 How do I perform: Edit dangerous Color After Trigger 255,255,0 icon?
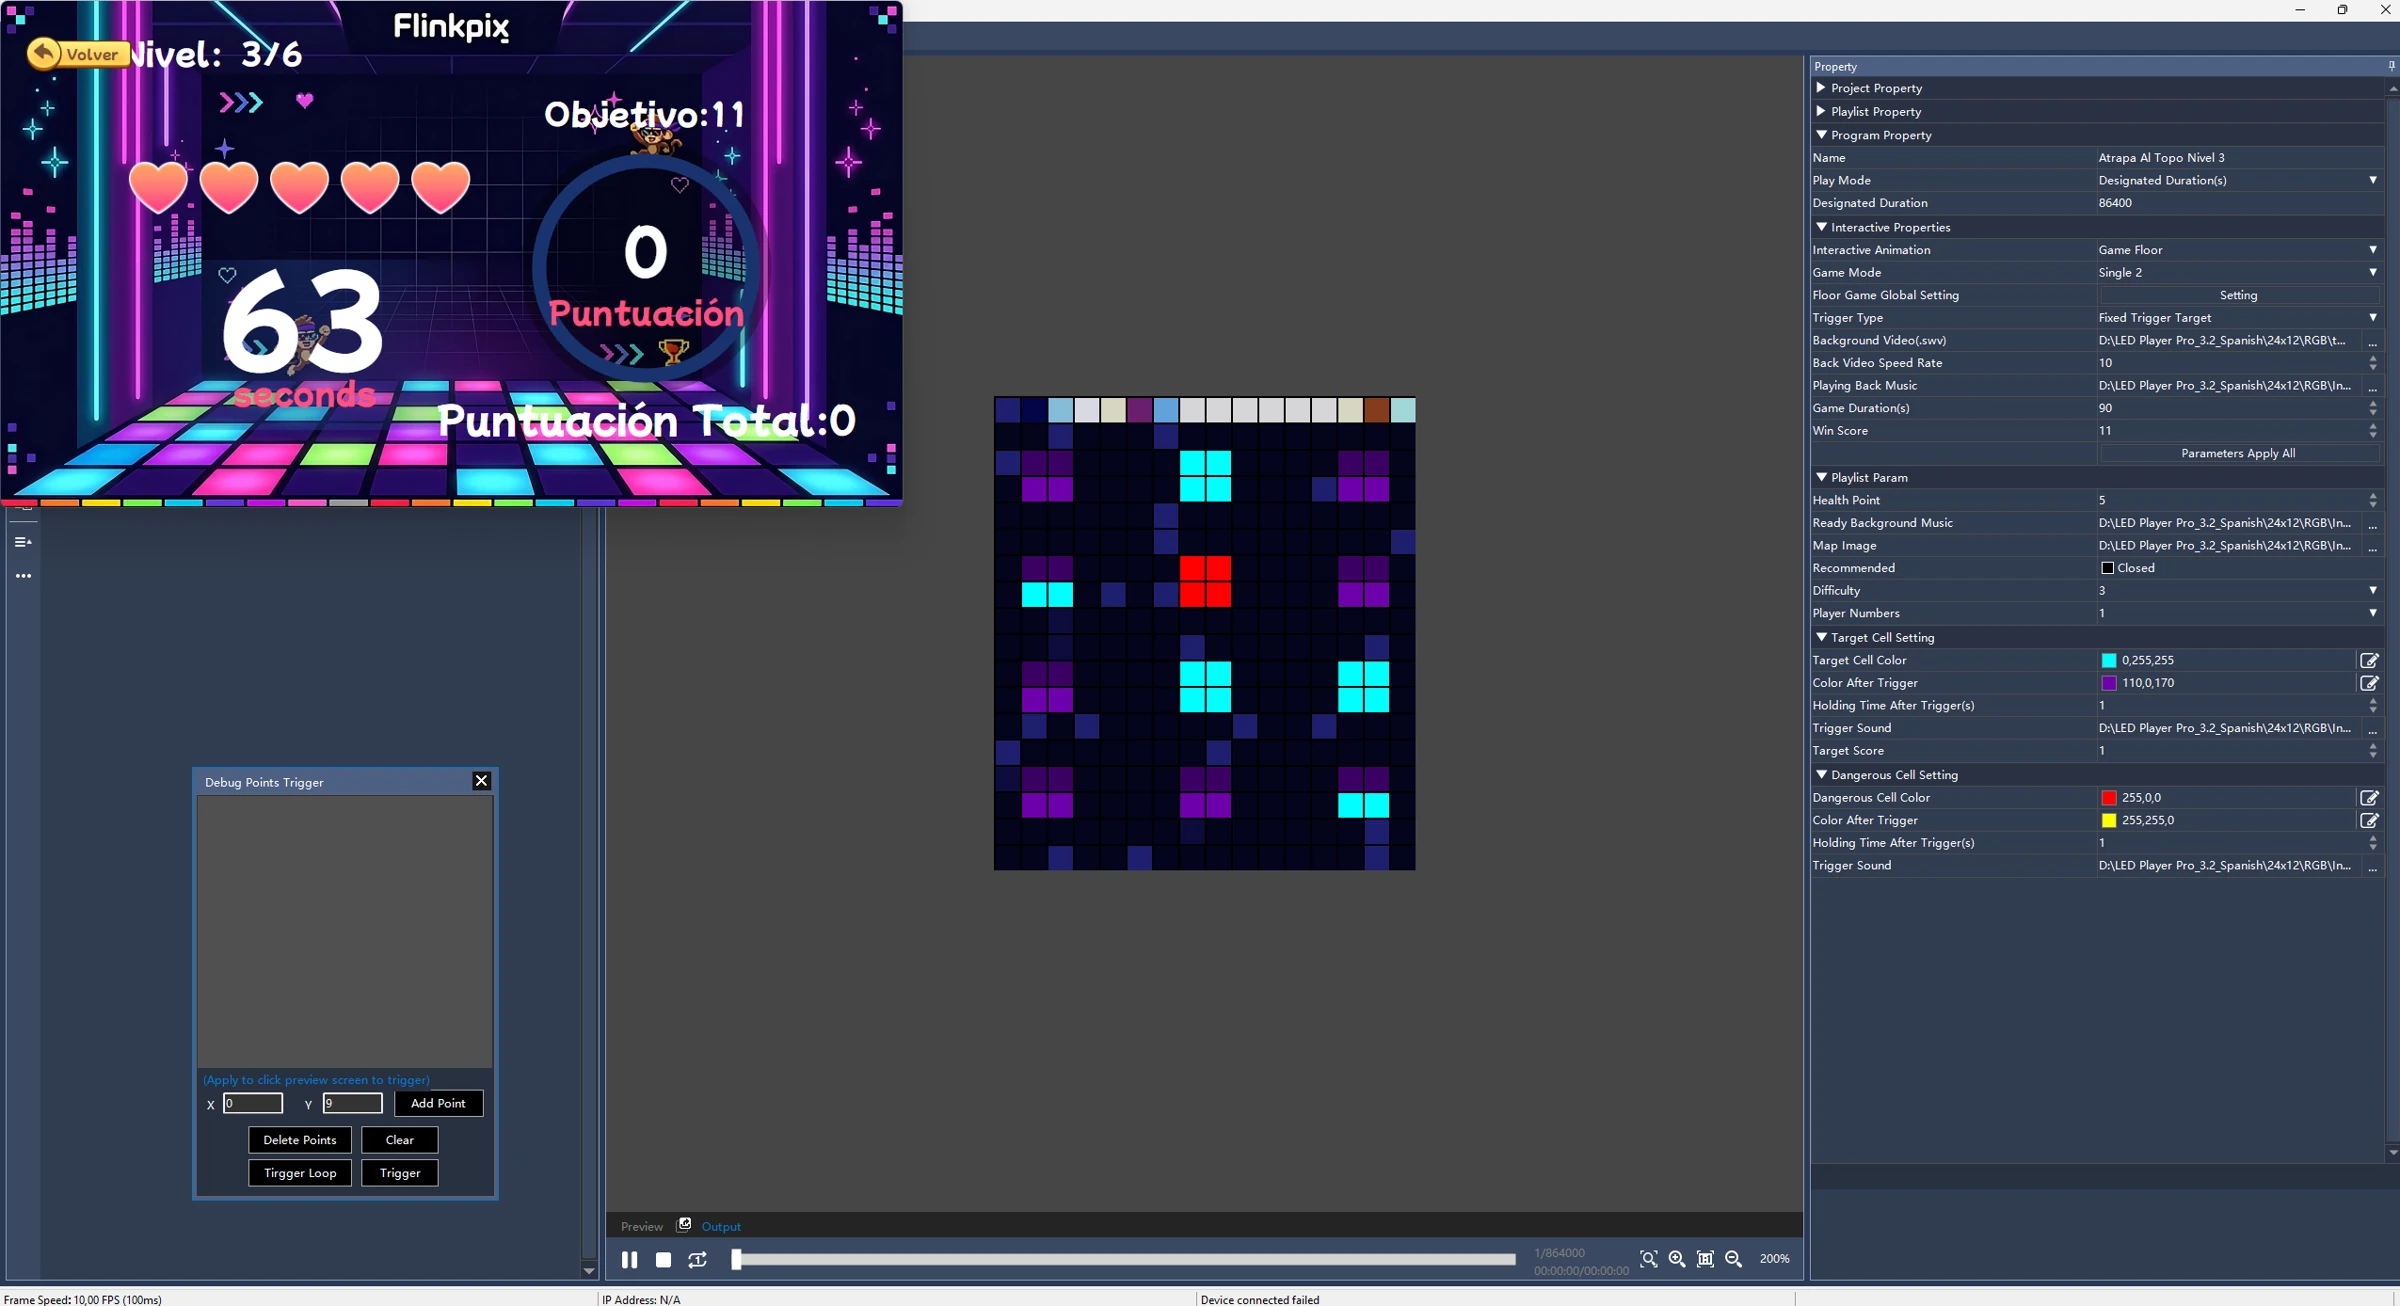2369,820
